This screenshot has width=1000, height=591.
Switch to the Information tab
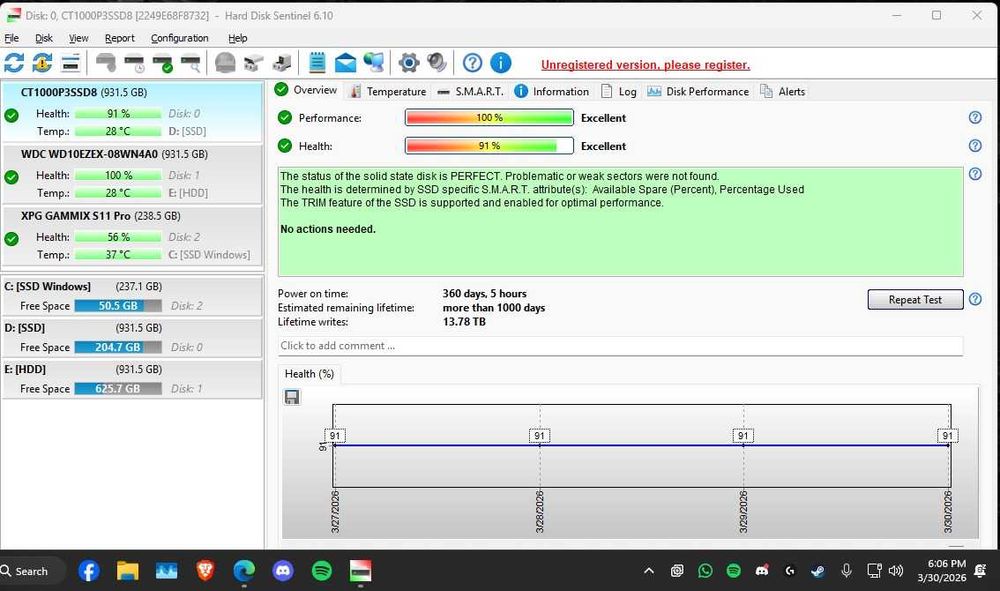coord(552,91)
